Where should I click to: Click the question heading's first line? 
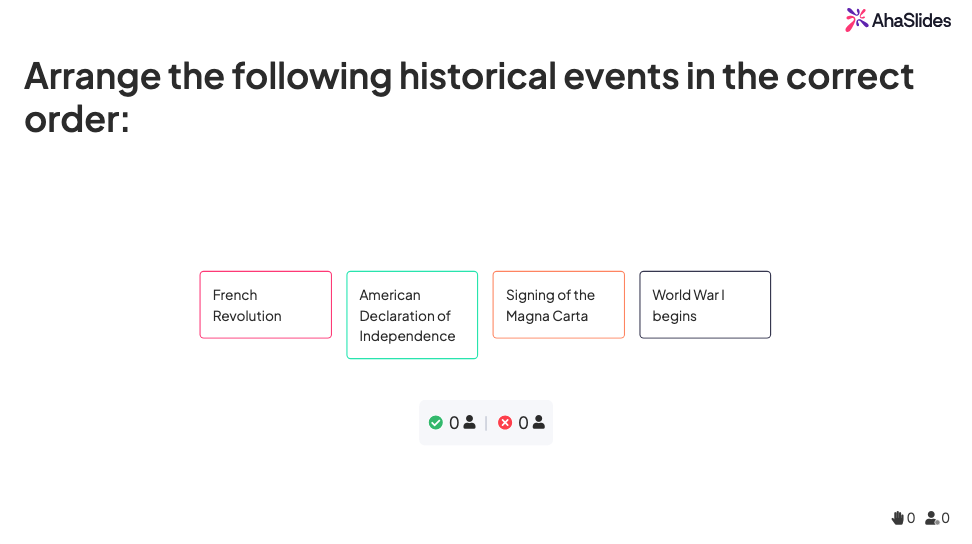pos(468,76)
